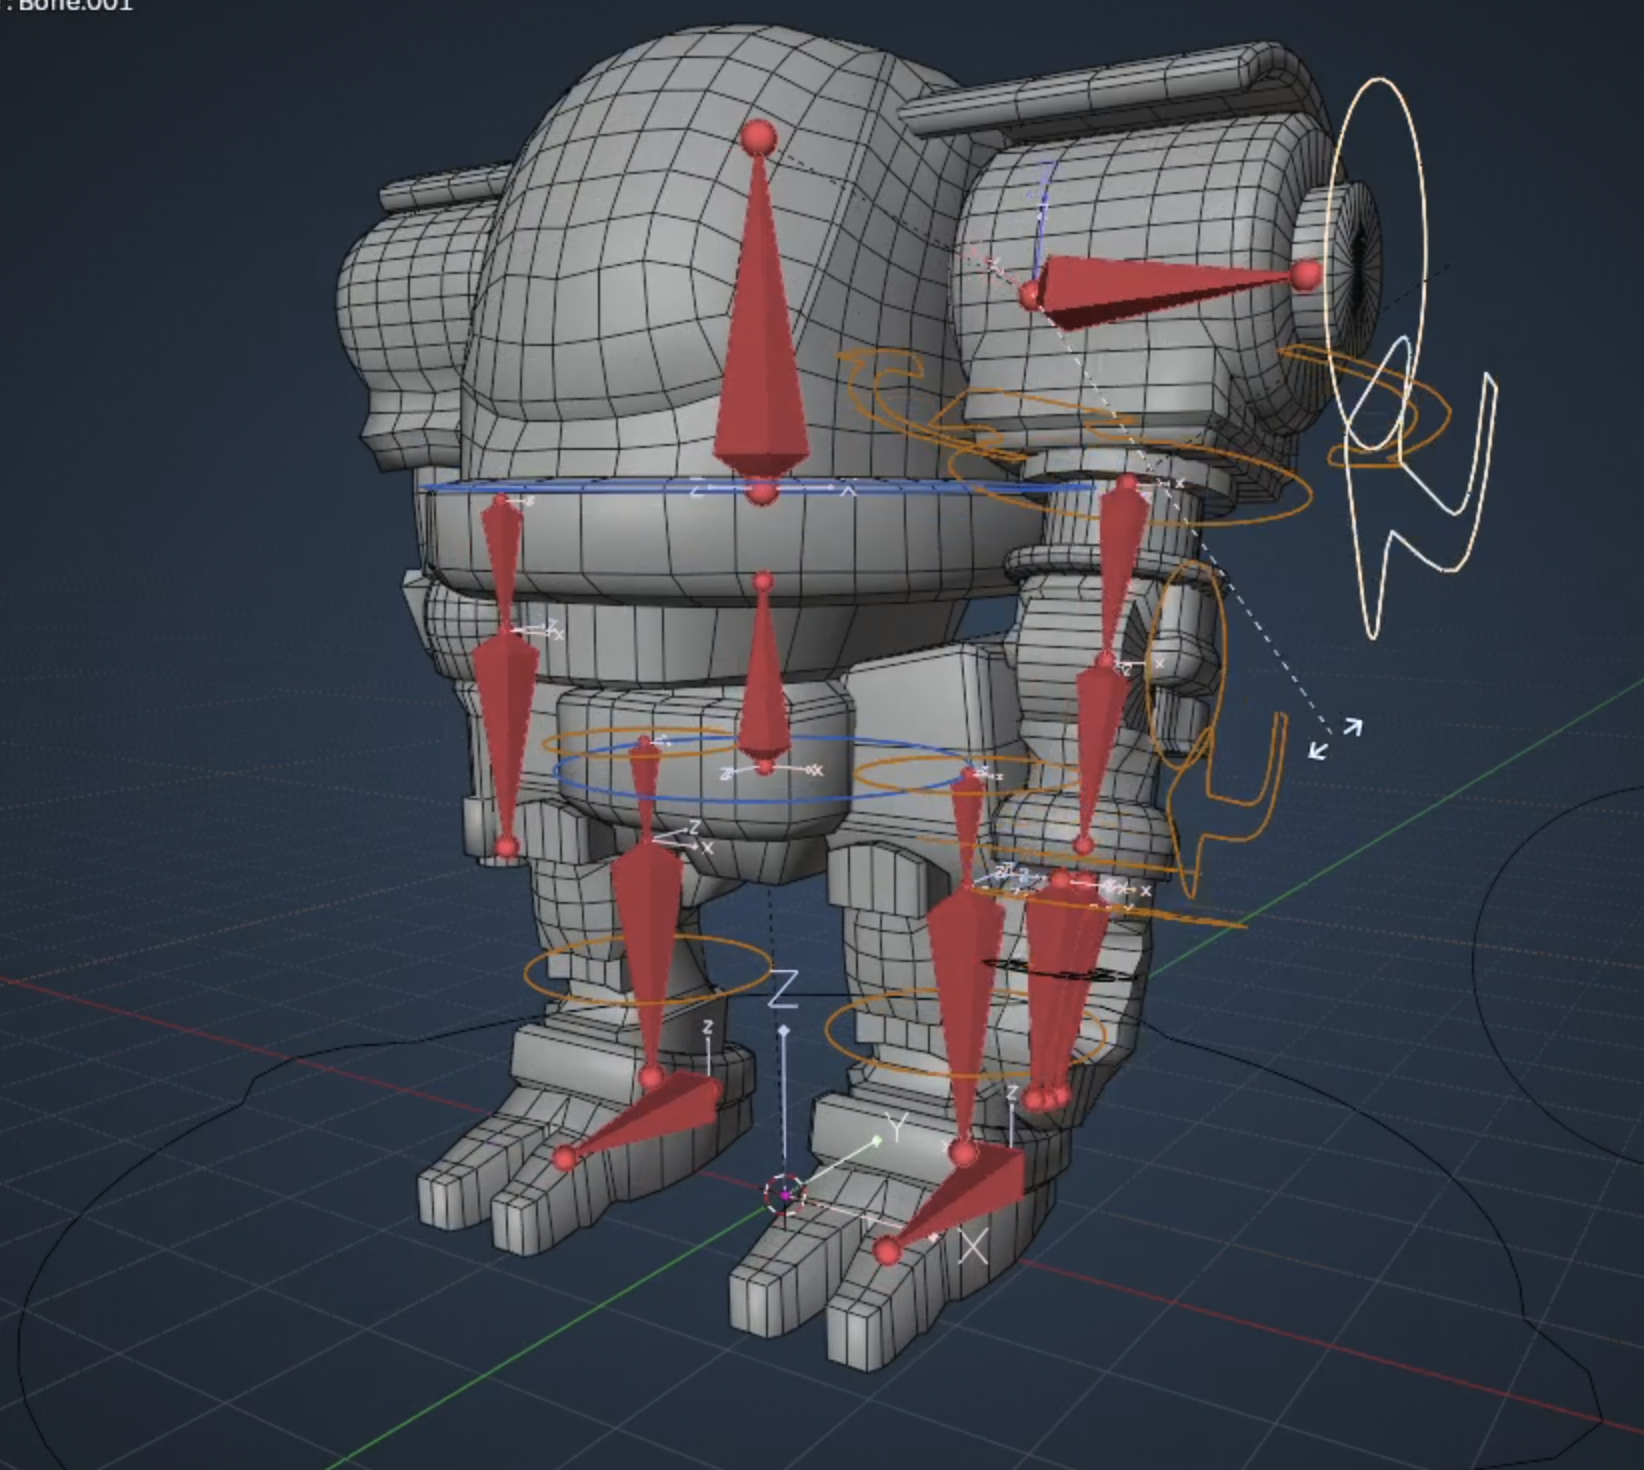Viewport: 1644px width, 1470px height.
Task: Select the upper arm bone below the shoulder cannon
Action: 1120,570
